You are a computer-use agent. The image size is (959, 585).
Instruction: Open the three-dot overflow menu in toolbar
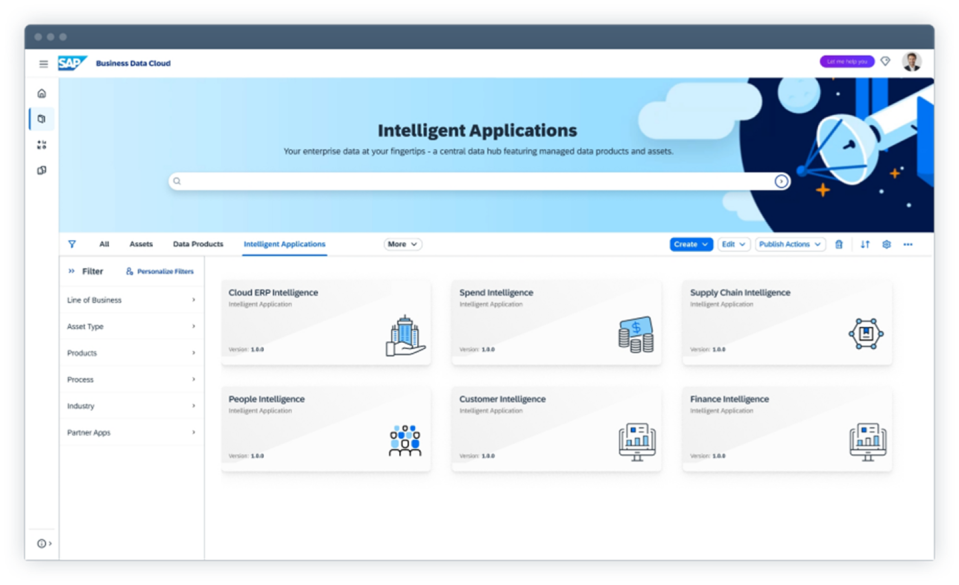[908, 244]
